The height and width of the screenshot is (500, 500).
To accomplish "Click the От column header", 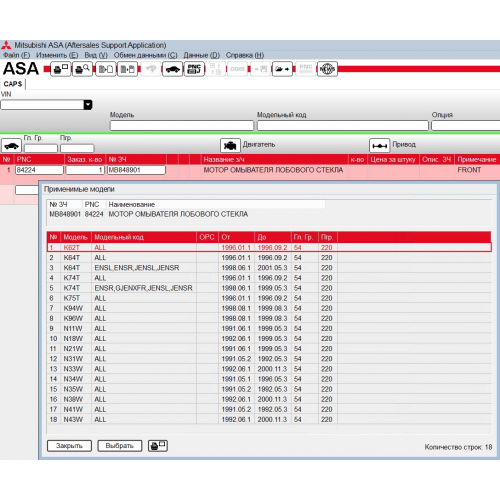I will 236,237.
